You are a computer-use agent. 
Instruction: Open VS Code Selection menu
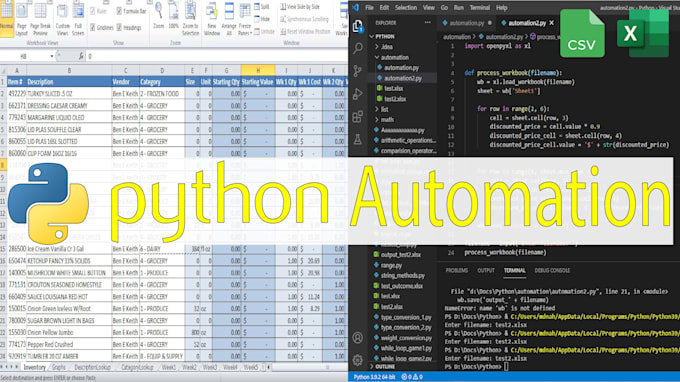[406, 7]
